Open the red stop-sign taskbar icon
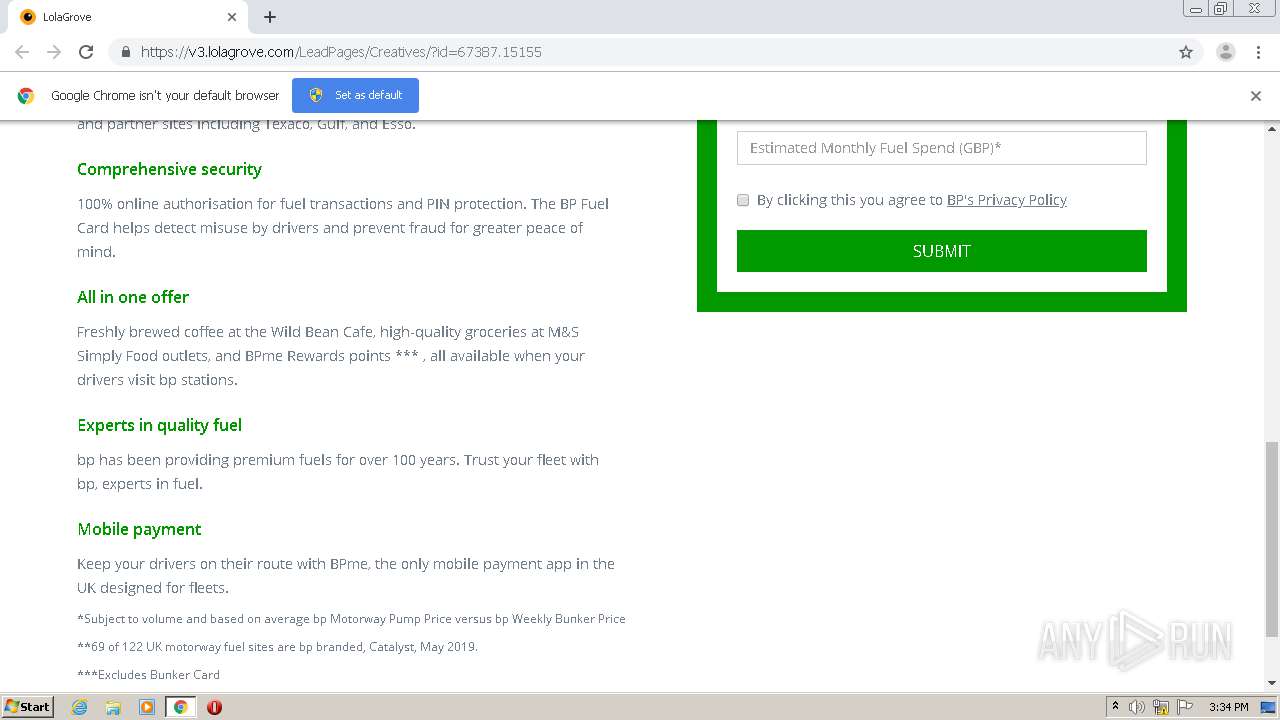Screen dimensions: 1280x720 click(214, 707)
